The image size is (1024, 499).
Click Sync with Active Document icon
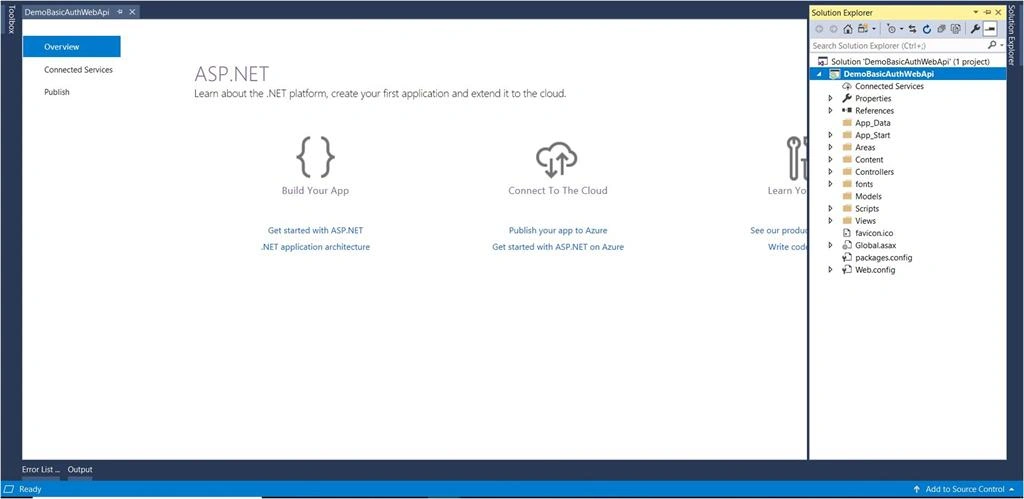[912, 29]
